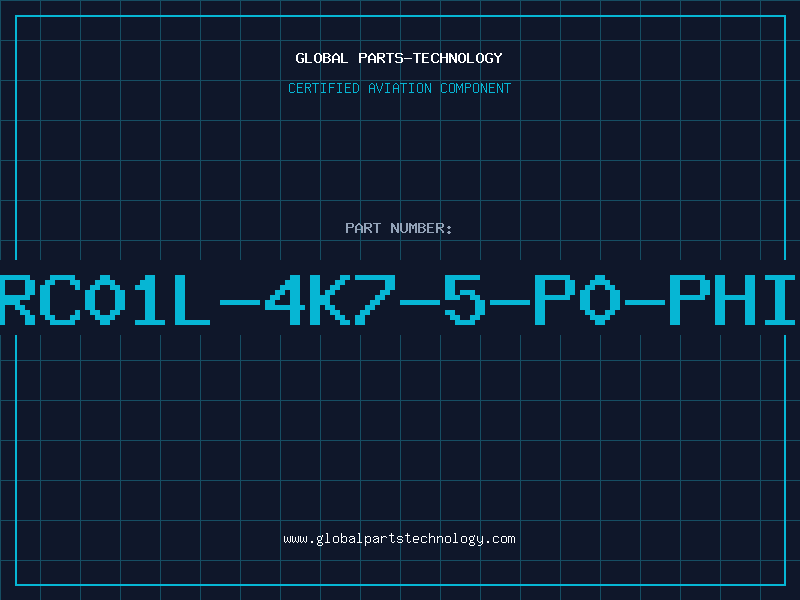
Task: Click the word NUMBER: in the label
Action: pos(421,228)
